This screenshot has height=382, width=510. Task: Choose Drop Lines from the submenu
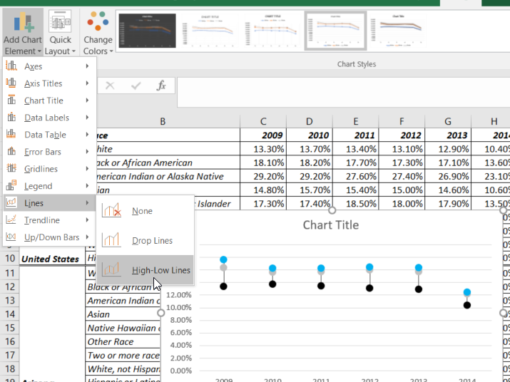pyautogui.click(x=145, y=240)
